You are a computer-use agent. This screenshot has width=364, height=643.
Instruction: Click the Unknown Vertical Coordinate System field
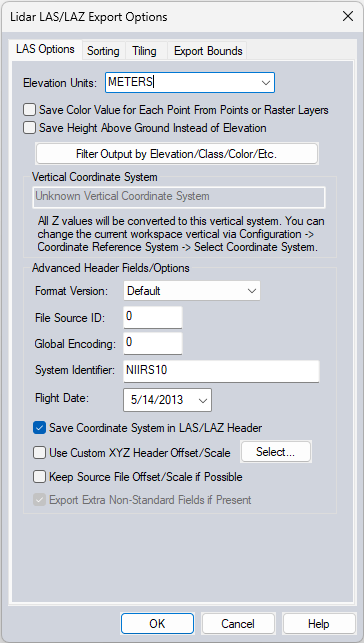(x=179, y=197)
